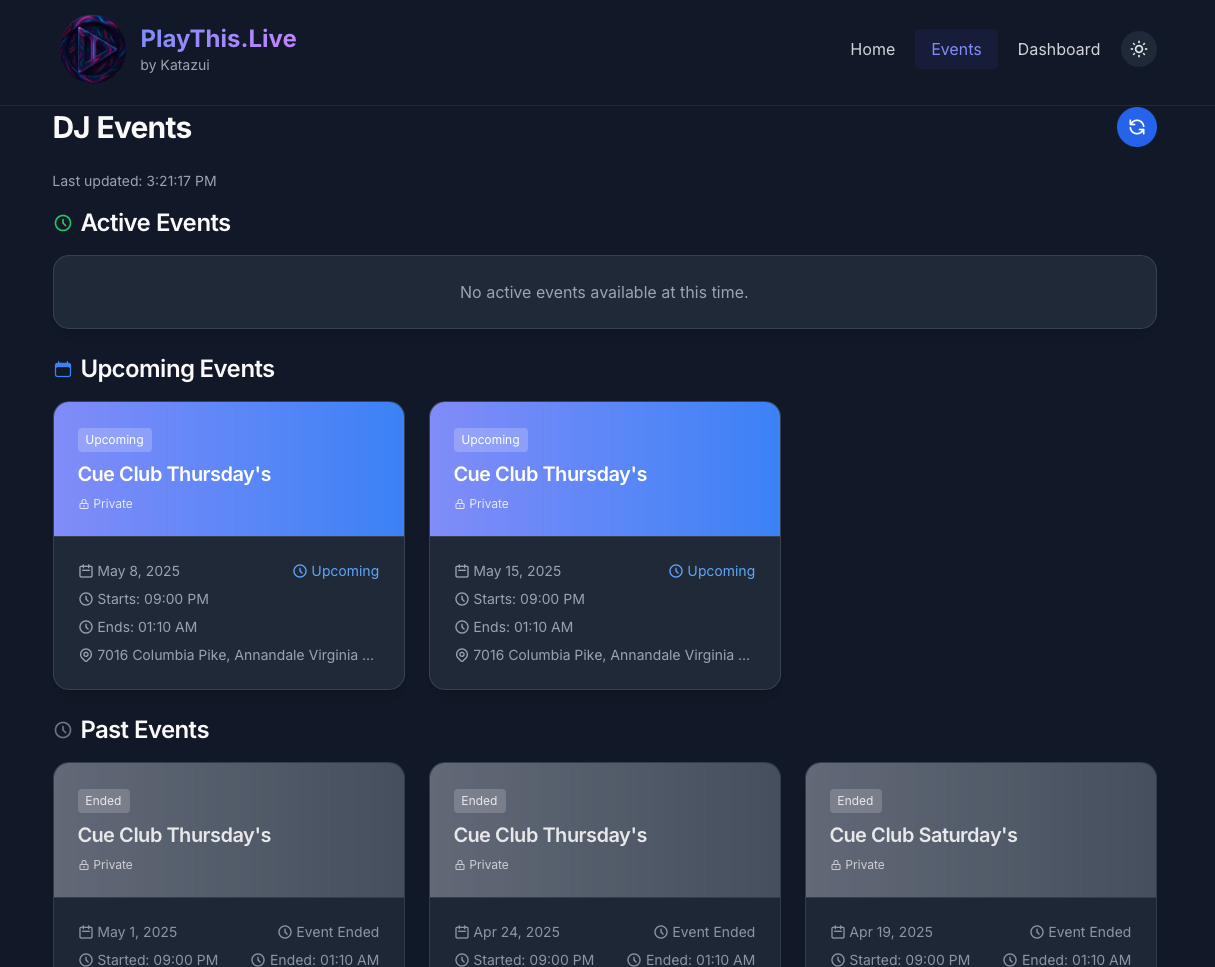
Task: Click the green Active Events clock icon
Action: (x=63, y=223)
